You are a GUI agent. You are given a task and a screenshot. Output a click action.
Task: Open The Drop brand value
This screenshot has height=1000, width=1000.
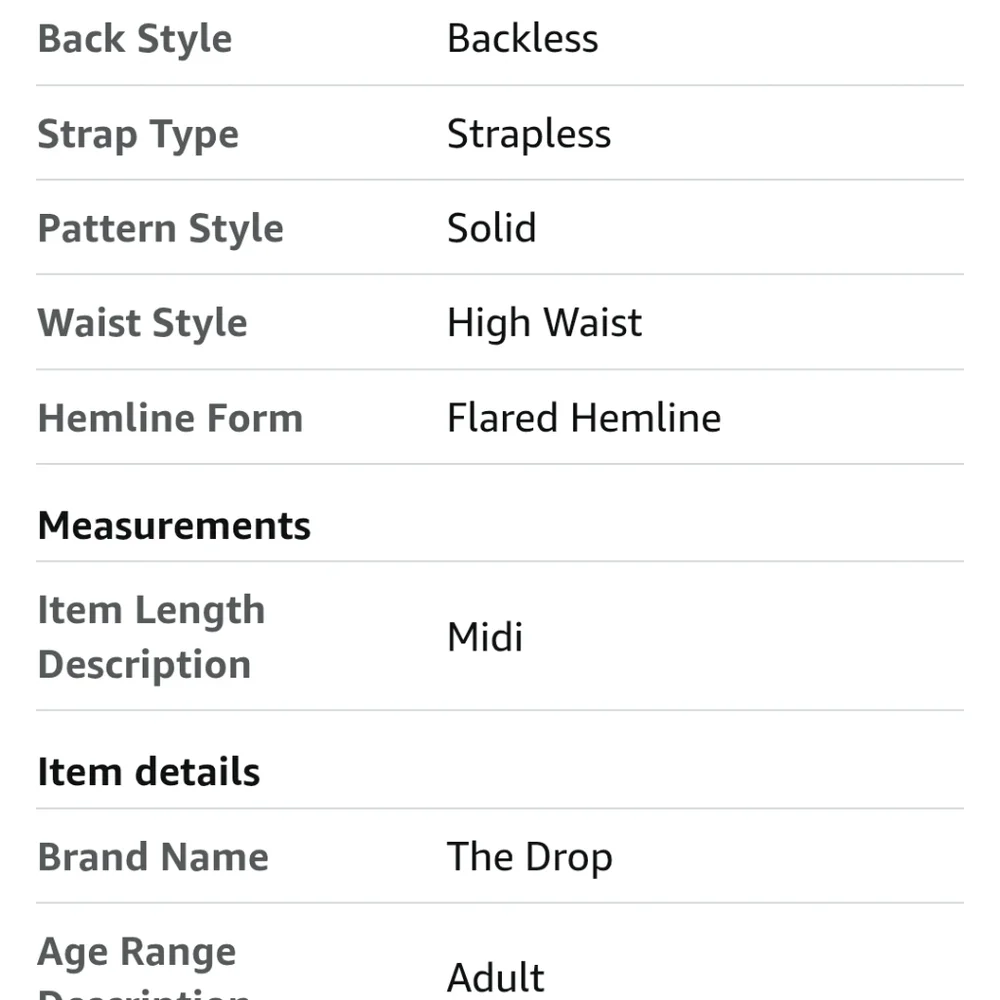tap(529, 857)
